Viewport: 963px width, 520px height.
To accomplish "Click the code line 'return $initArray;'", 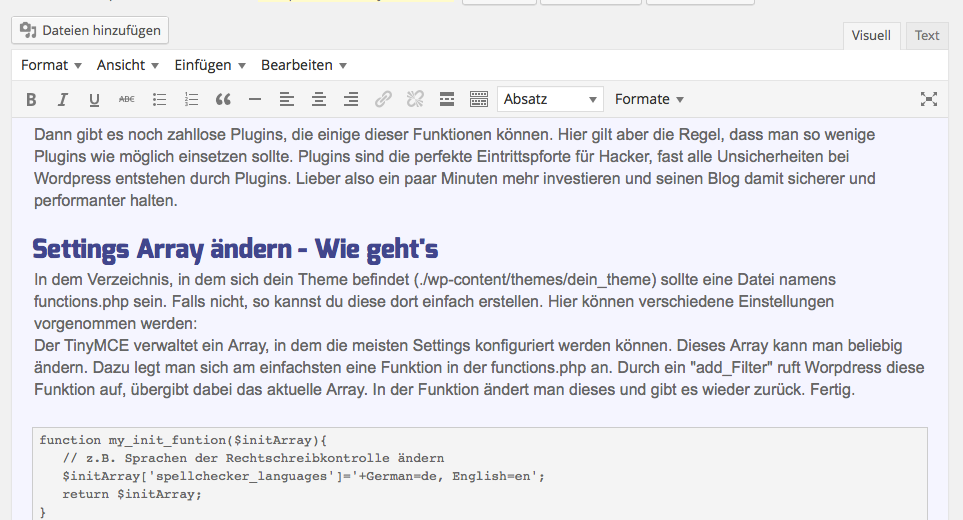I will (x=132, y=494).
